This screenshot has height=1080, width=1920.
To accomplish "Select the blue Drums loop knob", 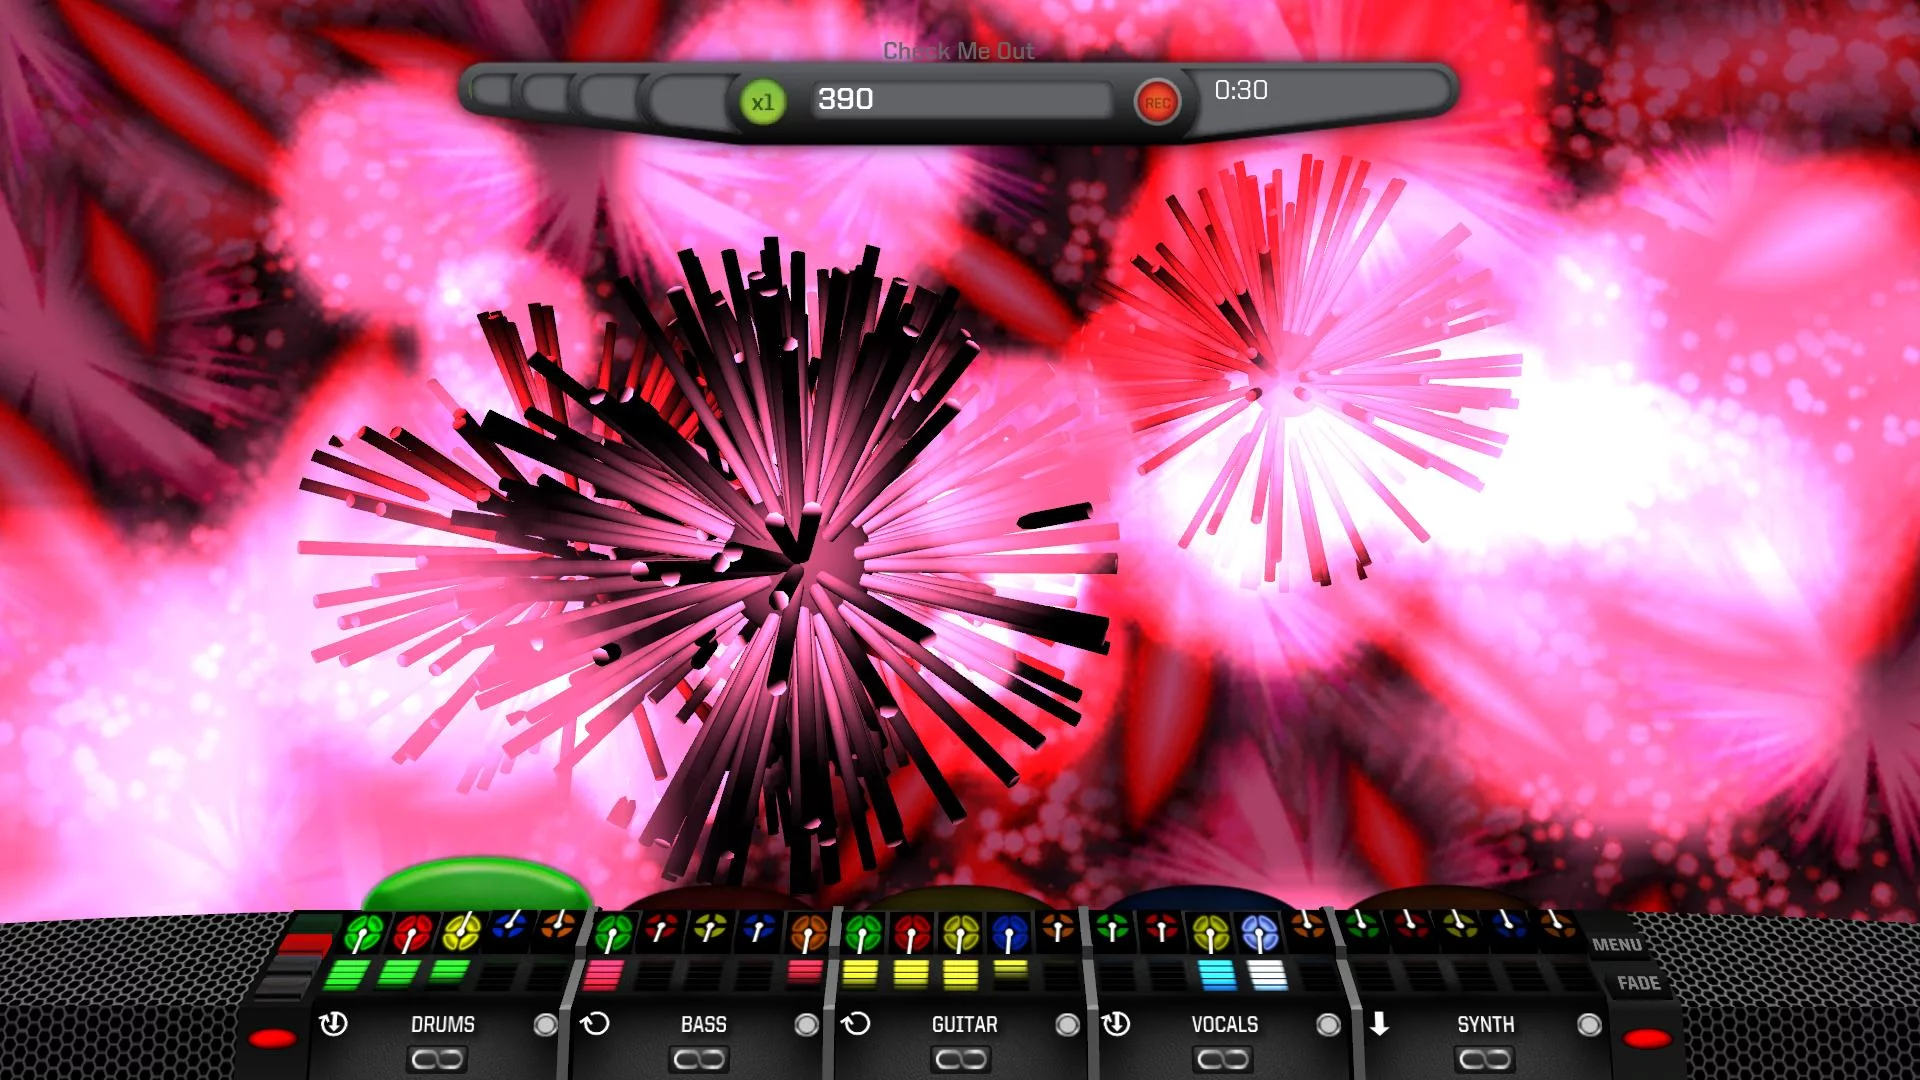I will tap(510, 927).
